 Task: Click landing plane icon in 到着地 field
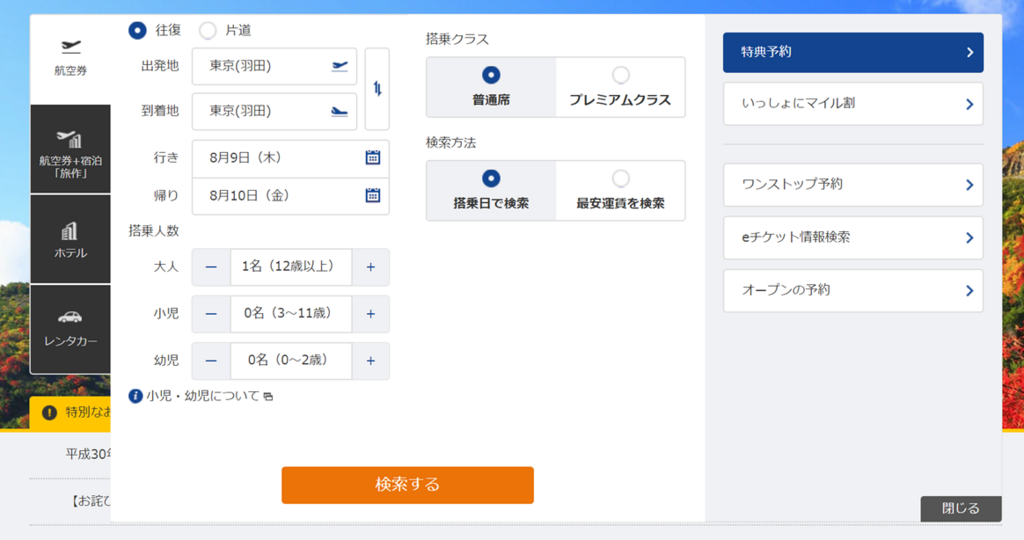pyautogui.click(x=340, y=112)
